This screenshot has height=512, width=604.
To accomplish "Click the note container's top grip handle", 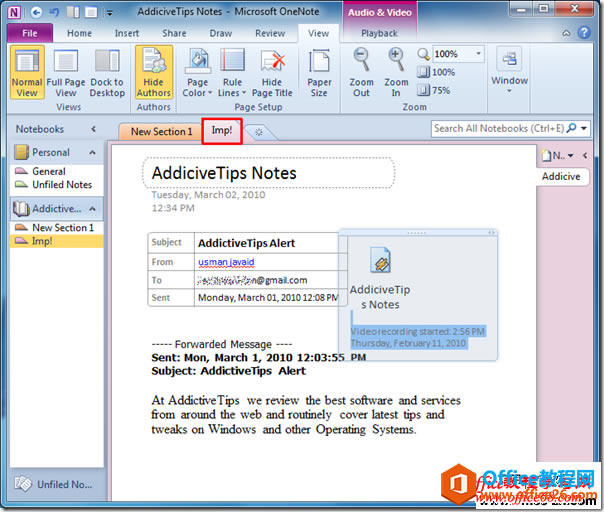I will tap(417, 233).
